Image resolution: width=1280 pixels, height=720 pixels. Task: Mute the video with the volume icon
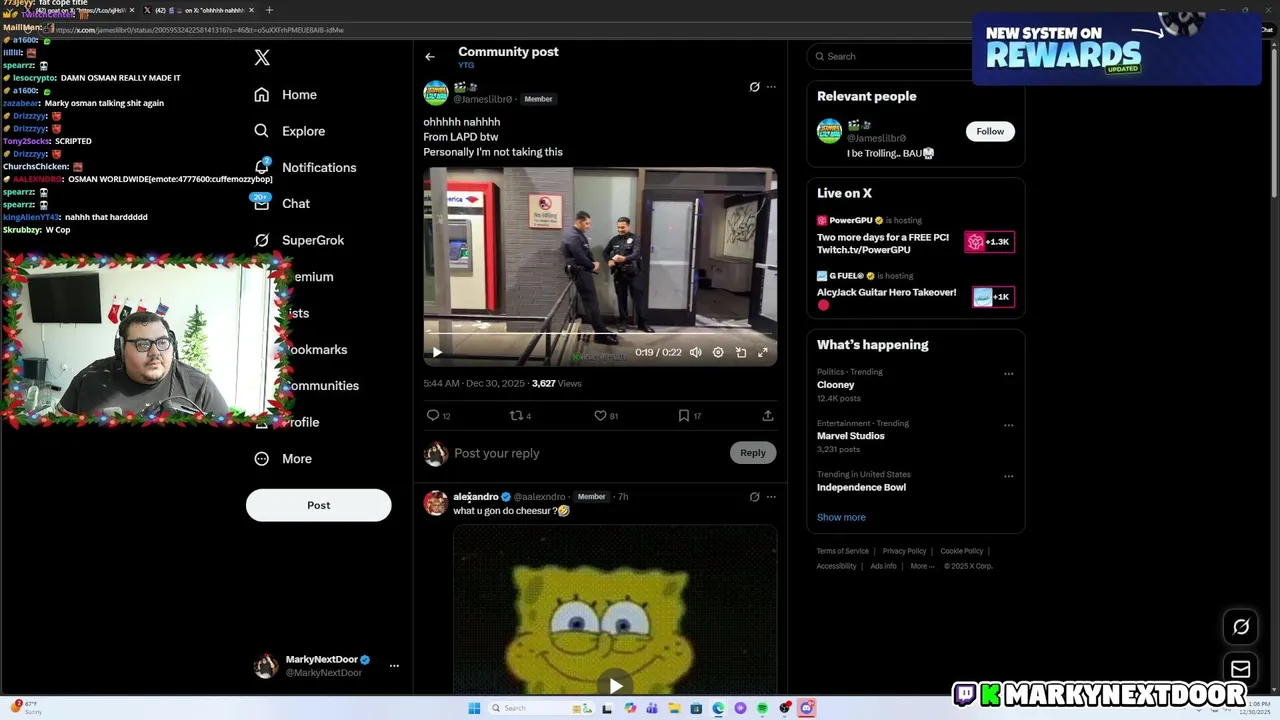click(x=696, y=352)
